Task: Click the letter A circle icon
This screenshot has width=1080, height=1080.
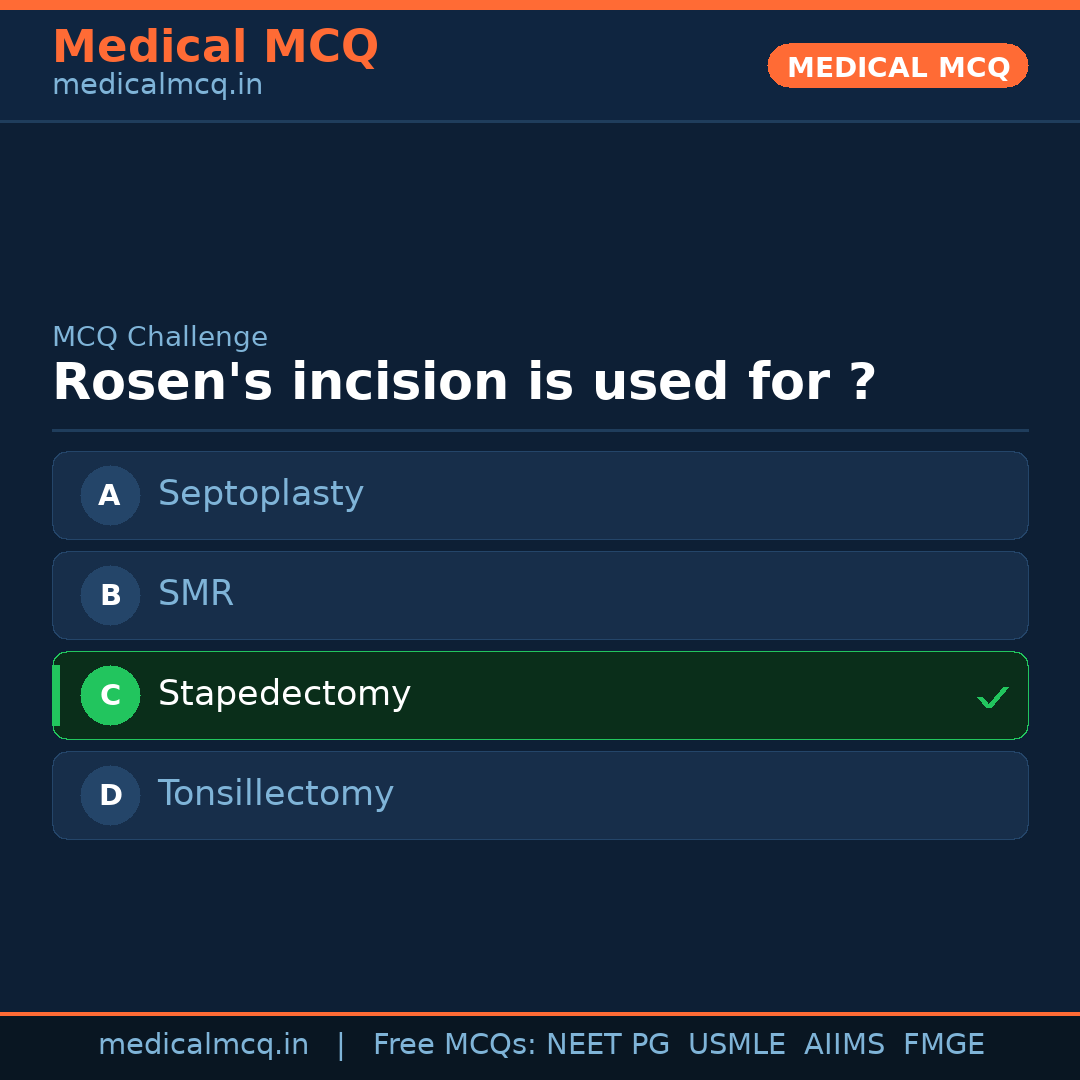Action: click(110, 495)
